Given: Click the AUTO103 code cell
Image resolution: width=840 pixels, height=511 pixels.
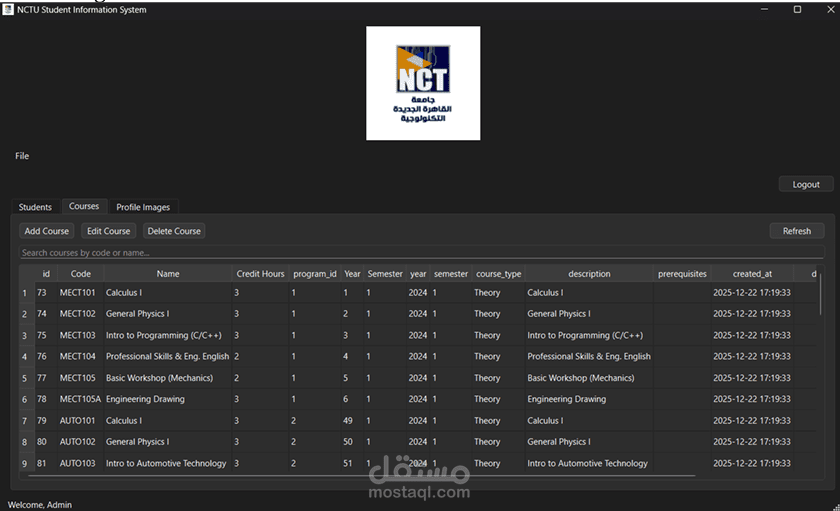Looking at the screenshot, I should tap(78, 463).
